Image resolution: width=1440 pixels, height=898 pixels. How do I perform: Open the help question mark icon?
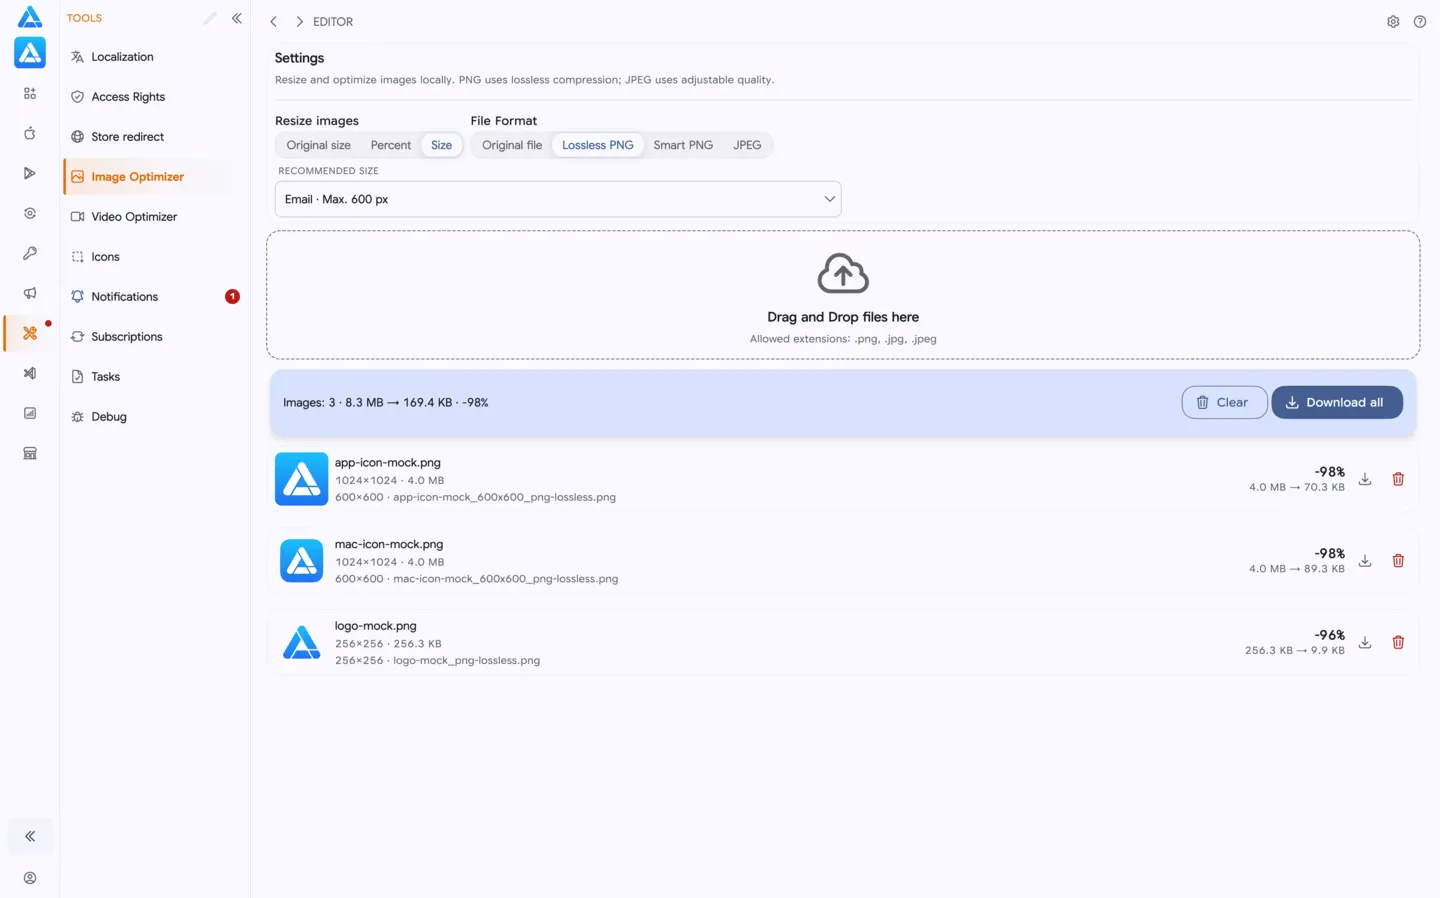tap(1420, 21)
